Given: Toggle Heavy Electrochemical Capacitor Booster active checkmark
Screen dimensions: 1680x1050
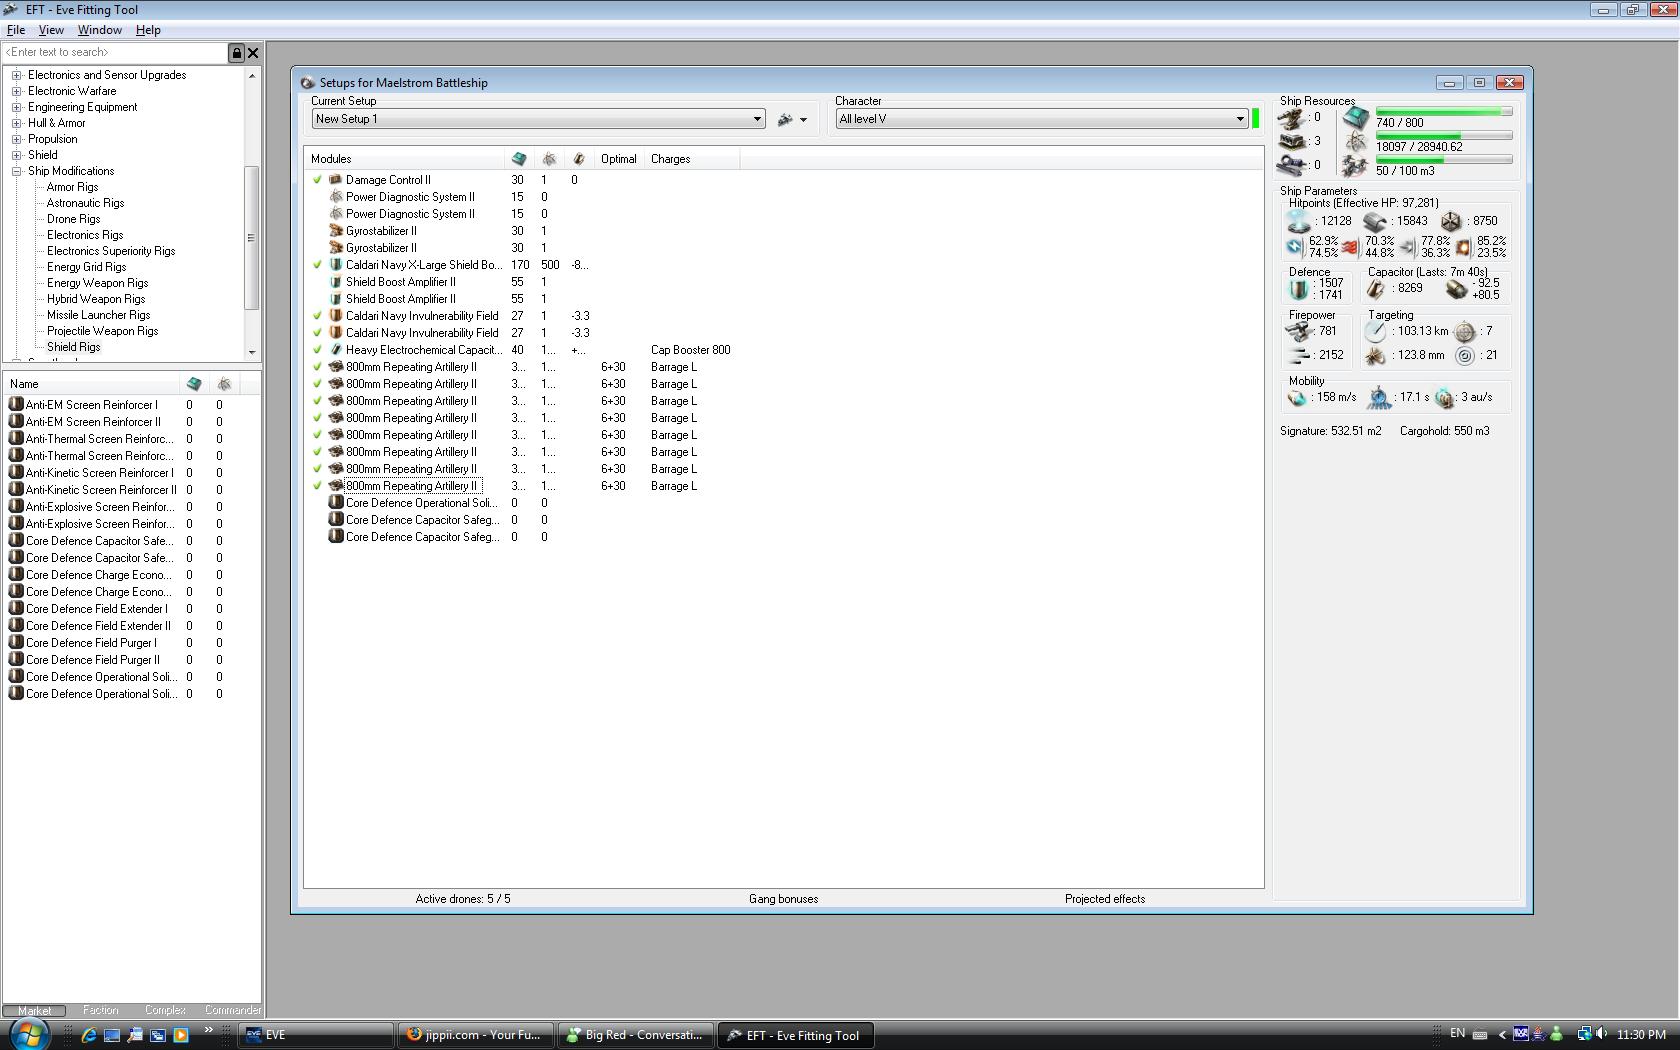Looking at the screenshot, I should 318,350.
